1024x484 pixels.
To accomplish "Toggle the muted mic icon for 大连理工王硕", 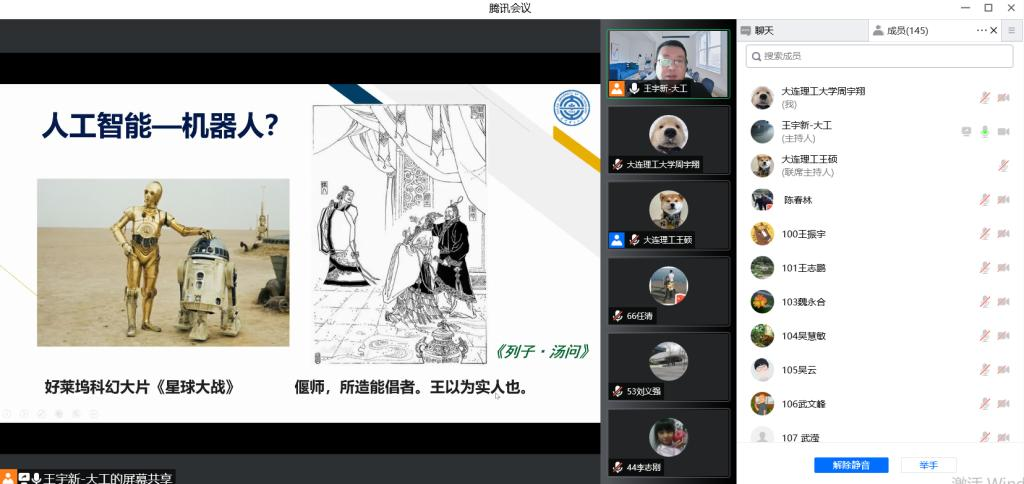I will [1003, 165].
